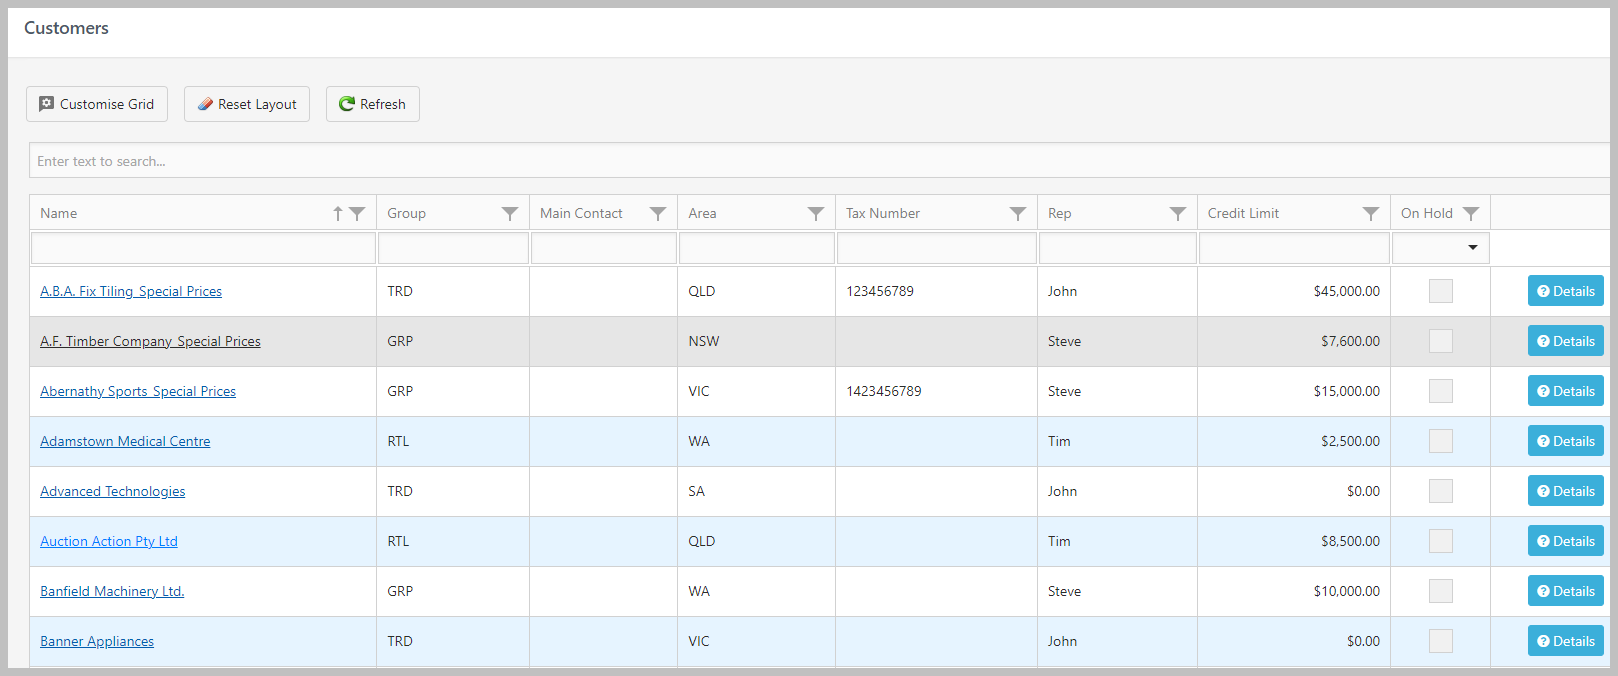Open Details for Auction Action Pty Ltd
This screenshot has height=676, width=1618.
point(1566,541)
